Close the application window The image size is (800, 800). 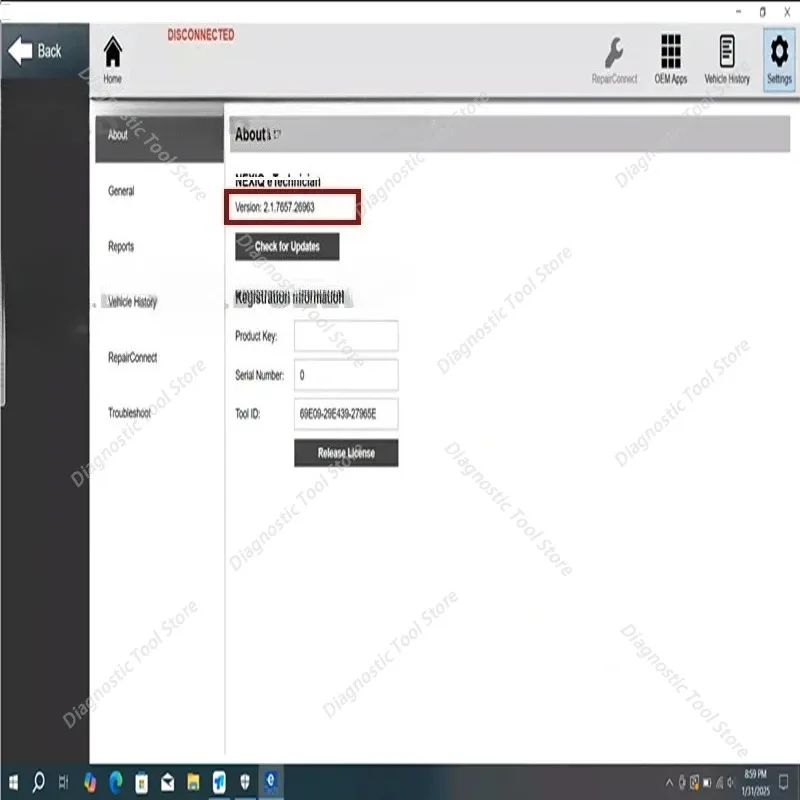click(x=787, y=11)
